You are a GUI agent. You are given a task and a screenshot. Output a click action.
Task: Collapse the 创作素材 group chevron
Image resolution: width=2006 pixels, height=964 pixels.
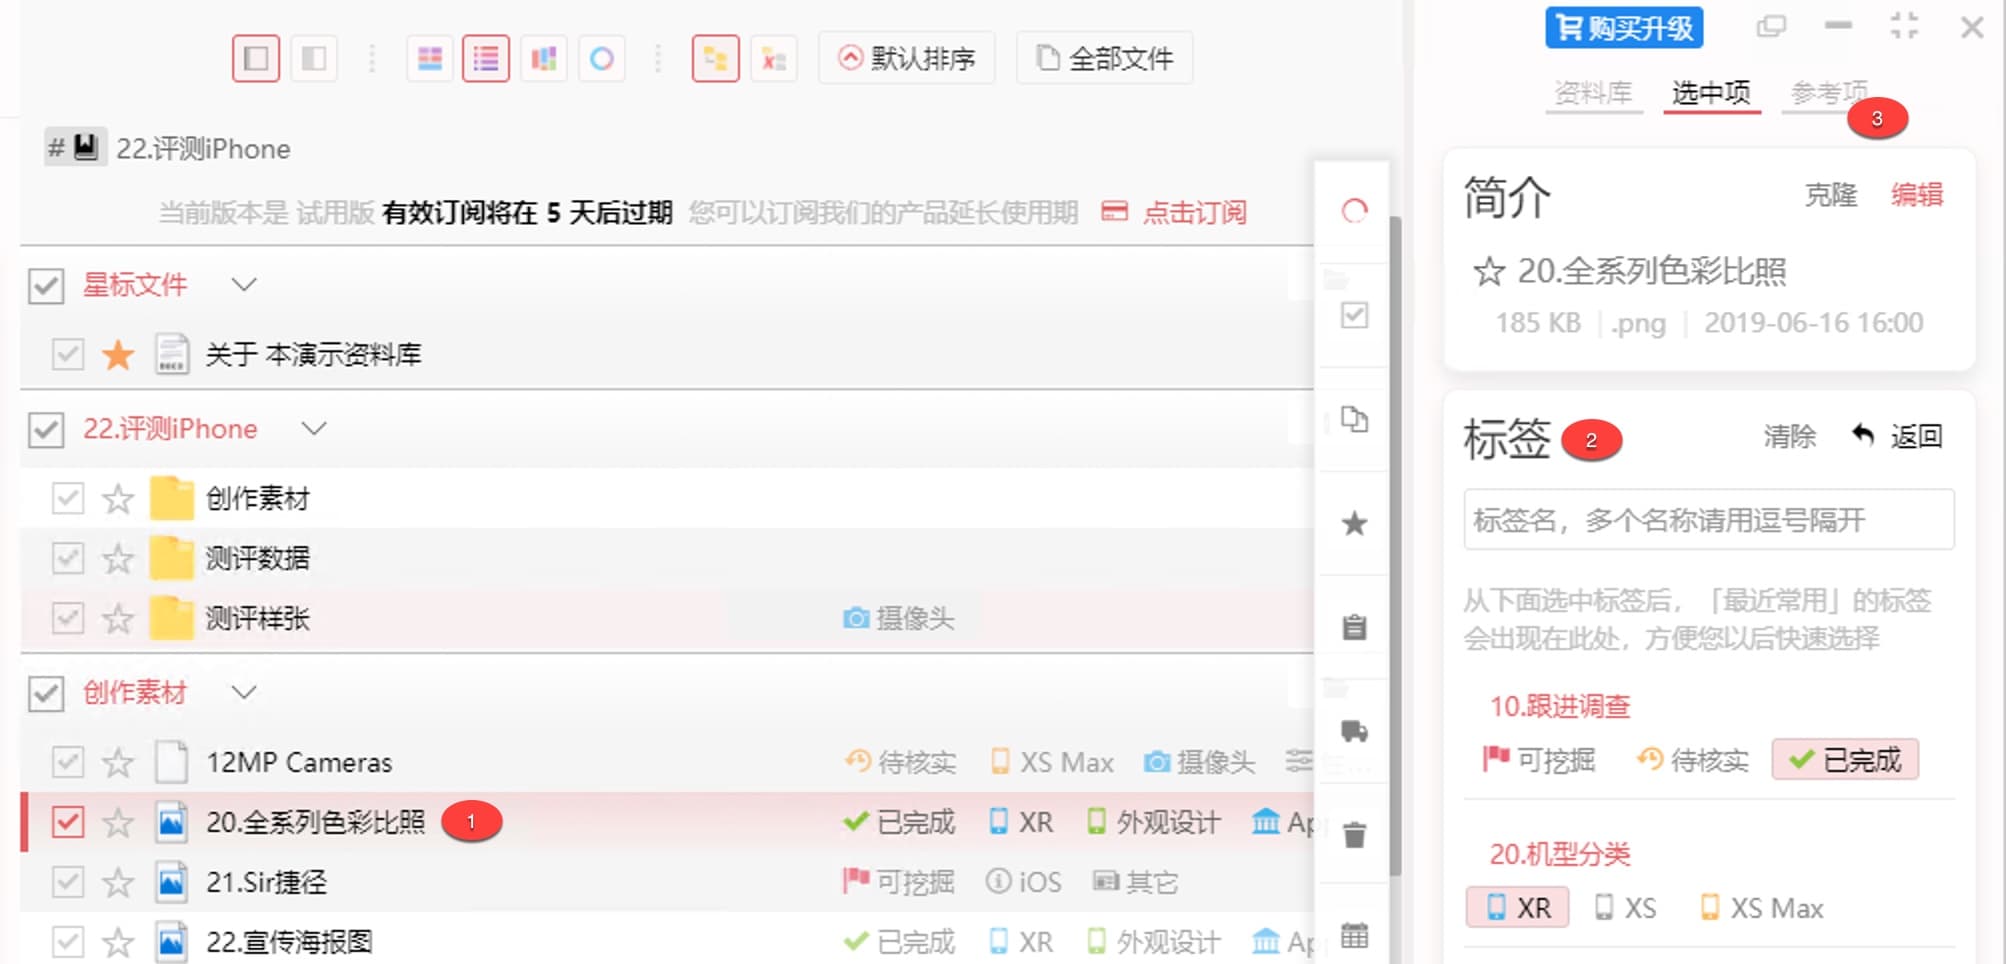[244, 692]
